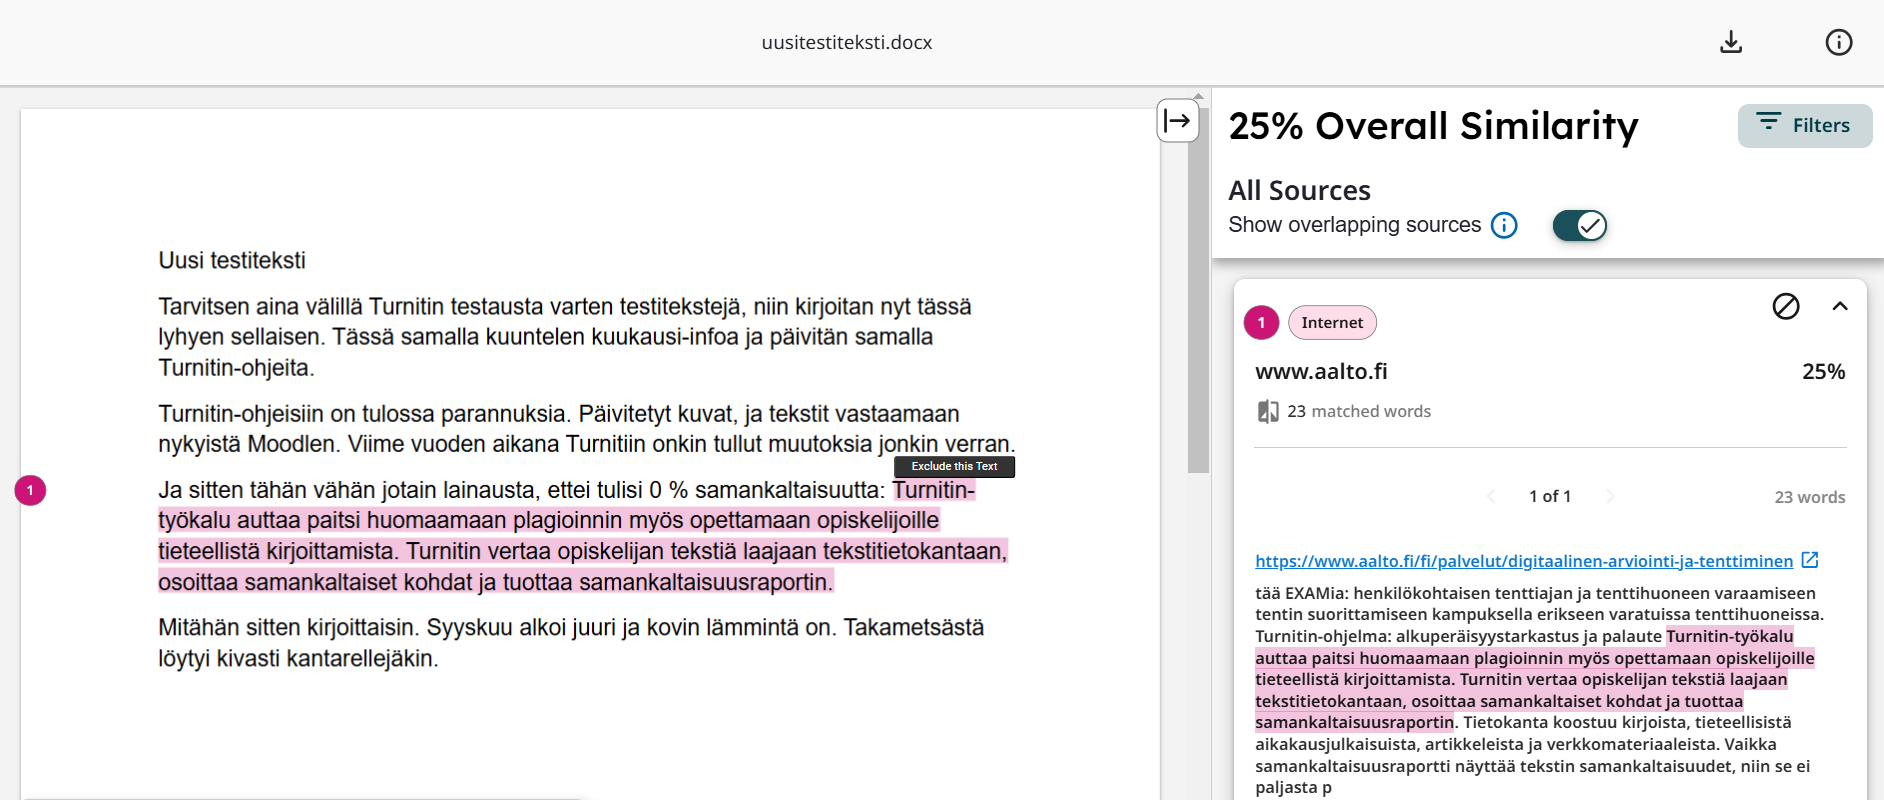Click highlighted text starting with Turnitin-työkalu in the document
The height and width of the screenshot is (800, 1884).
pyautogui.click(x=548, y=521)
